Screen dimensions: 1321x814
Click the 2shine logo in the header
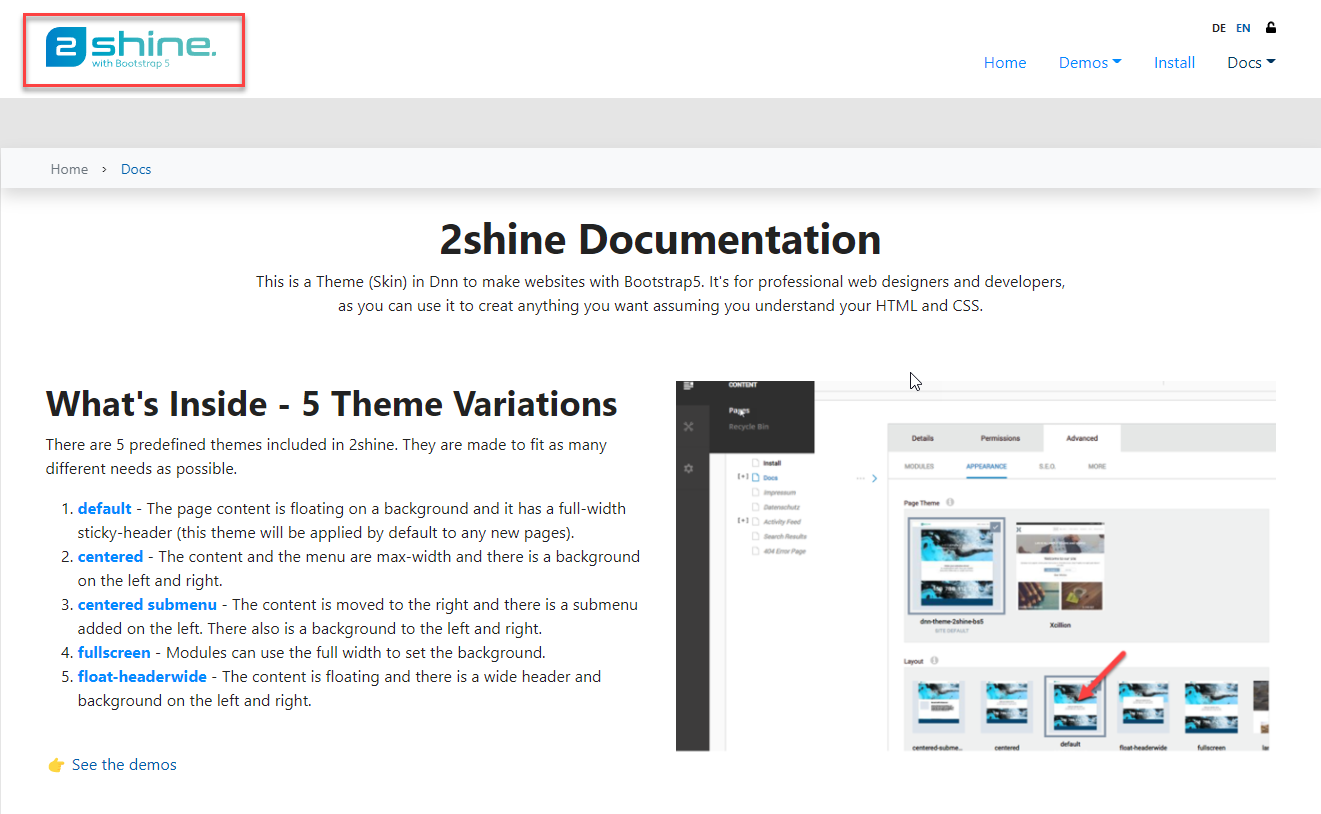coord(131,48)
